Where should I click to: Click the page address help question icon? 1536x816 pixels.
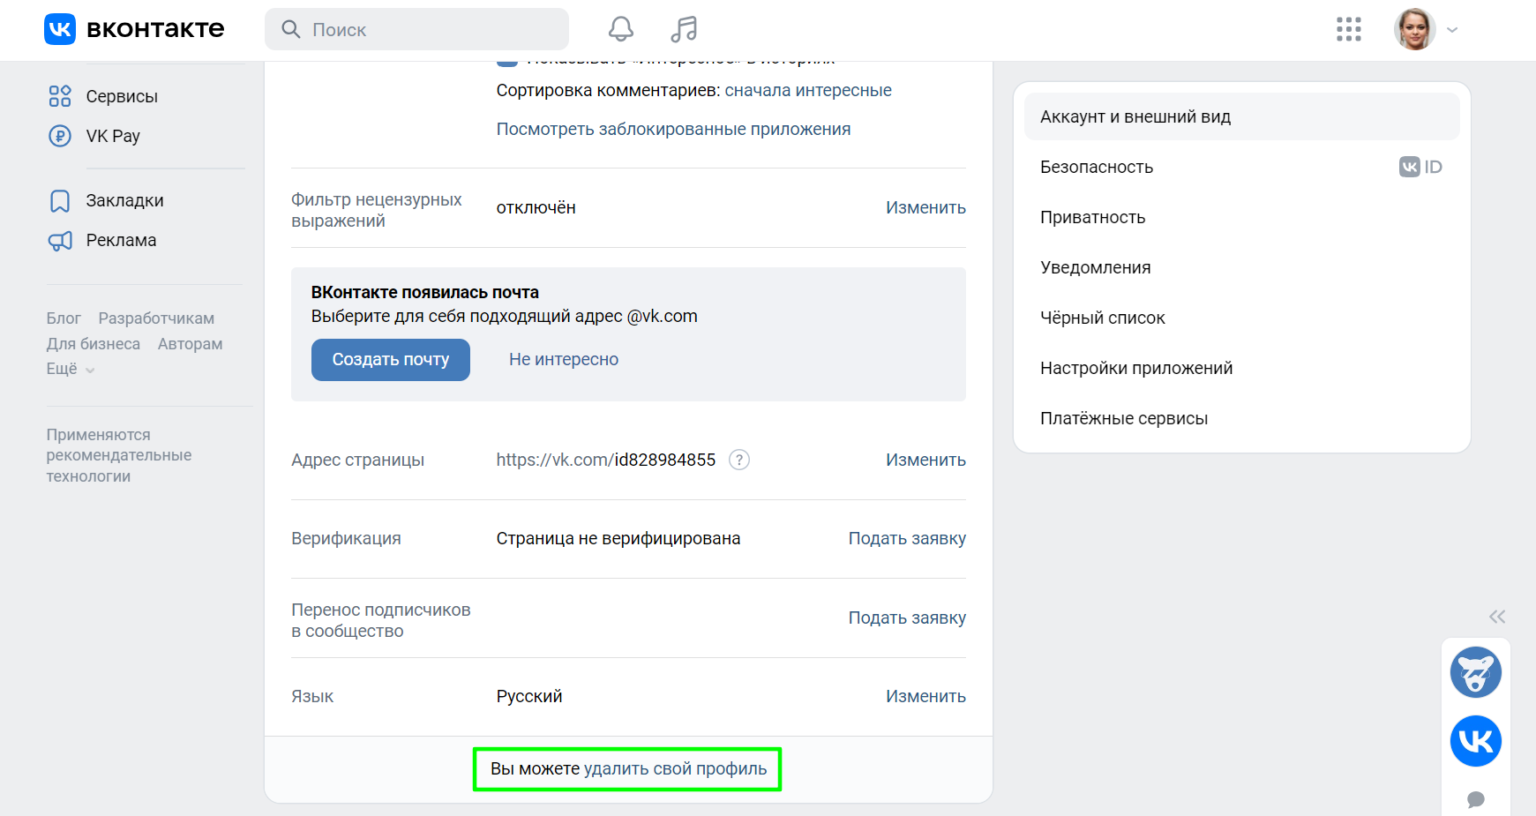click(739, 459)
